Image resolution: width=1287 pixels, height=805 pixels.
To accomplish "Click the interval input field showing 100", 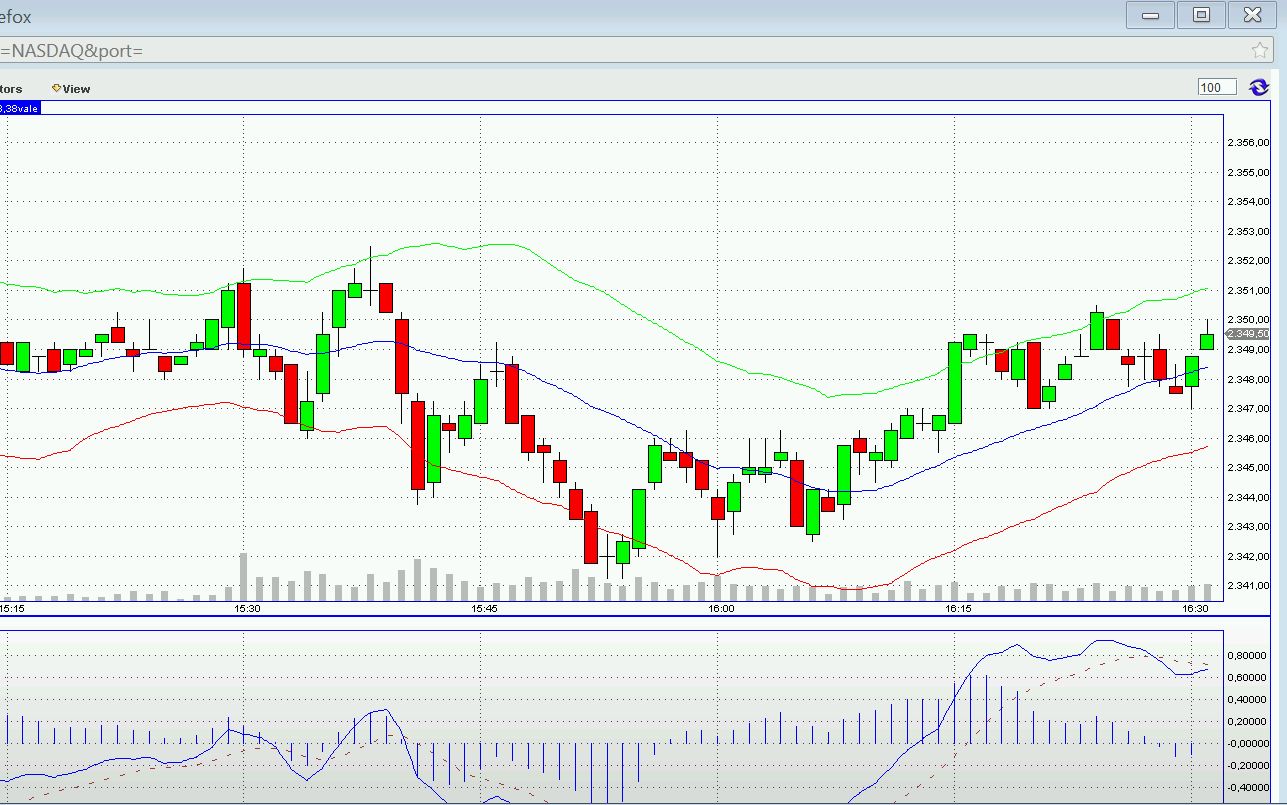I will (x=1215, y=87).
